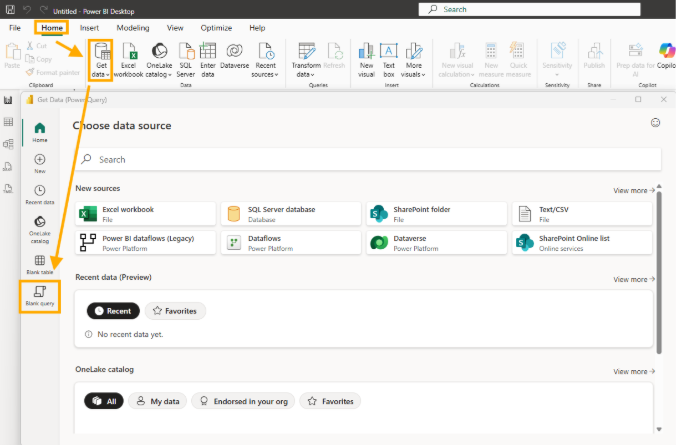Click View more for Recent data
The height and width of the screenshot is (445, 676).
(634, 279)
